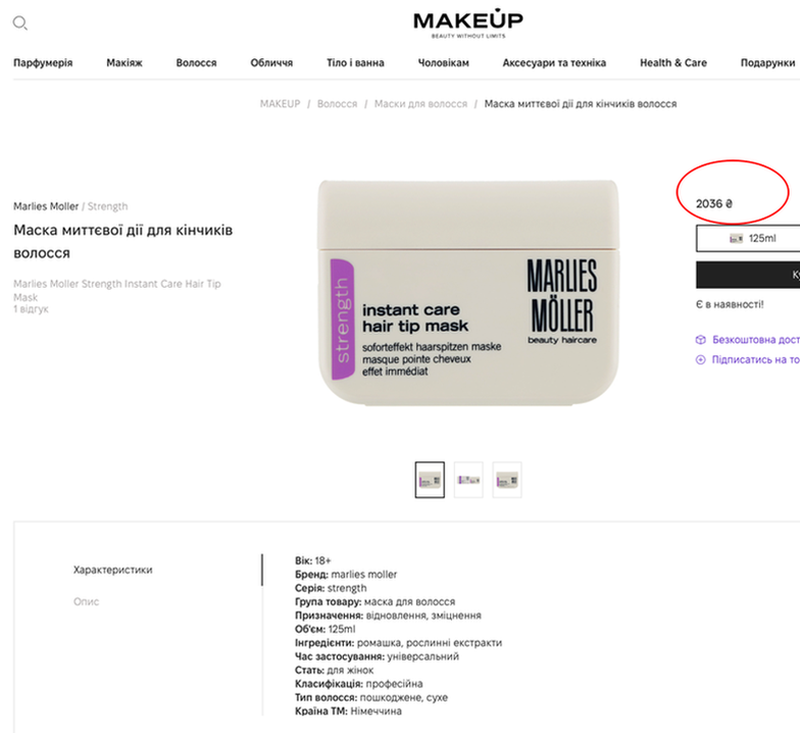Image resolution: width=800 pixels, height=733 pixels.
Task: Select the third product thumbnail
Action: (507, 480)
